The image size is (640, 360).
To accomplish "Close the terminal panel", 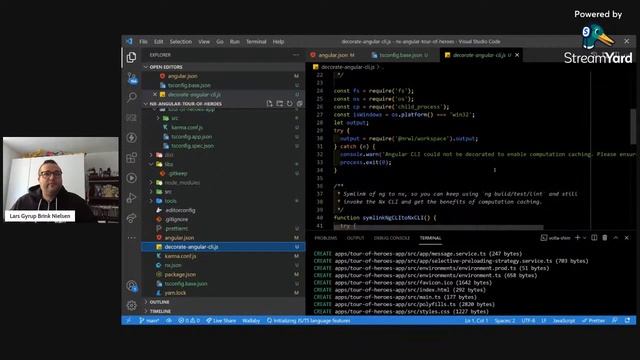I will (x=627, y=238).
